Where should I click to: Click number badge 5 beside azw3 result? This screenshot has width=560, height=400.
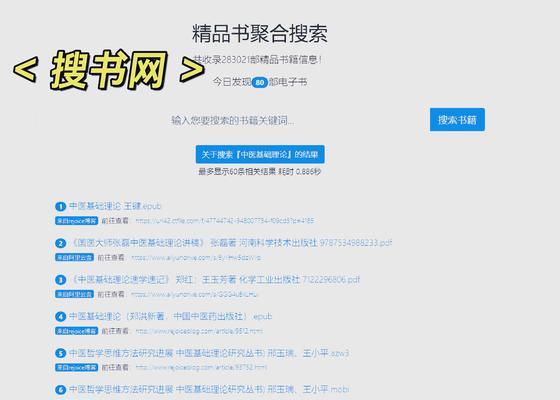click(60, 354)
